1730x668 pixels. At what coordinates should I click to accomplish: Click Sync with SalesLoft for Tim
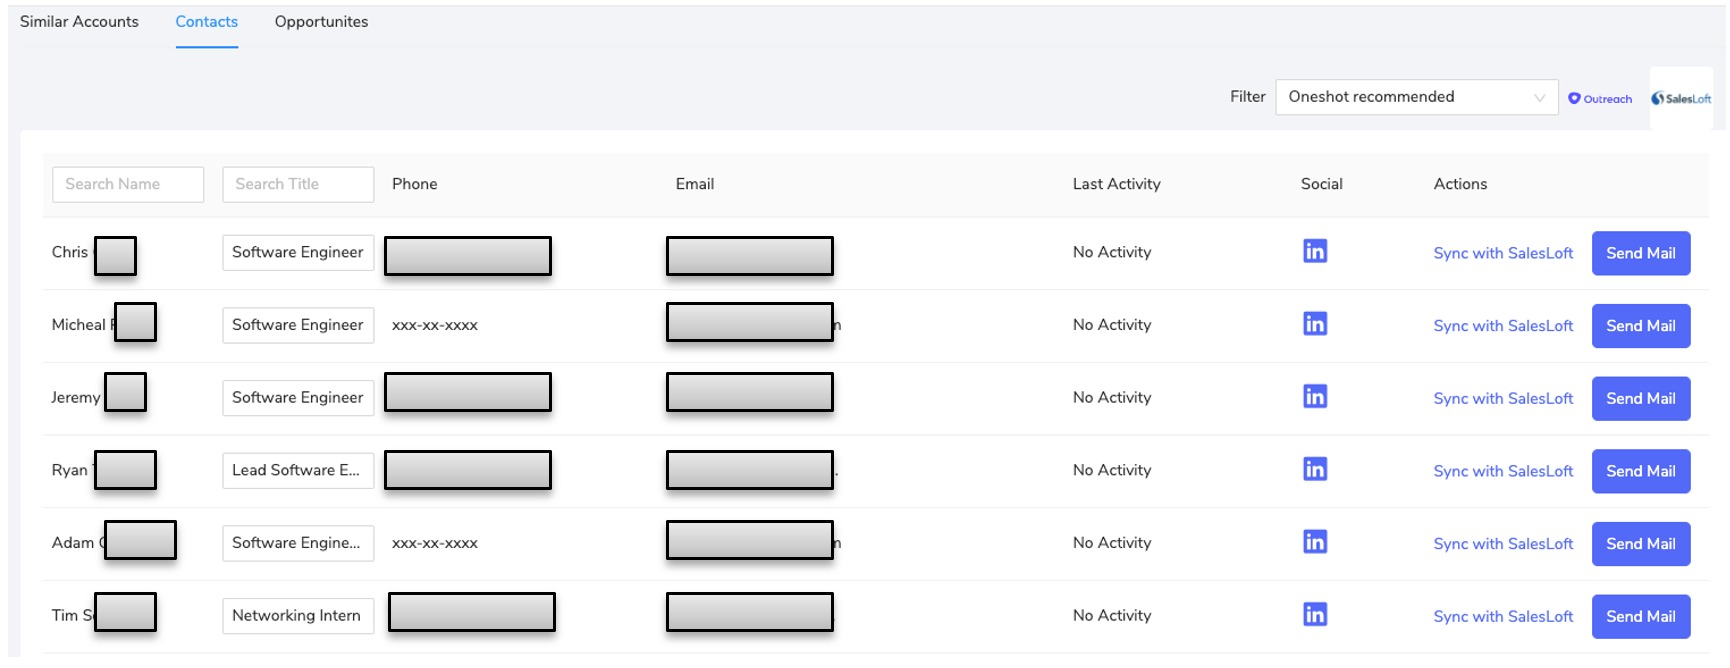click(x=1503, y=617)
